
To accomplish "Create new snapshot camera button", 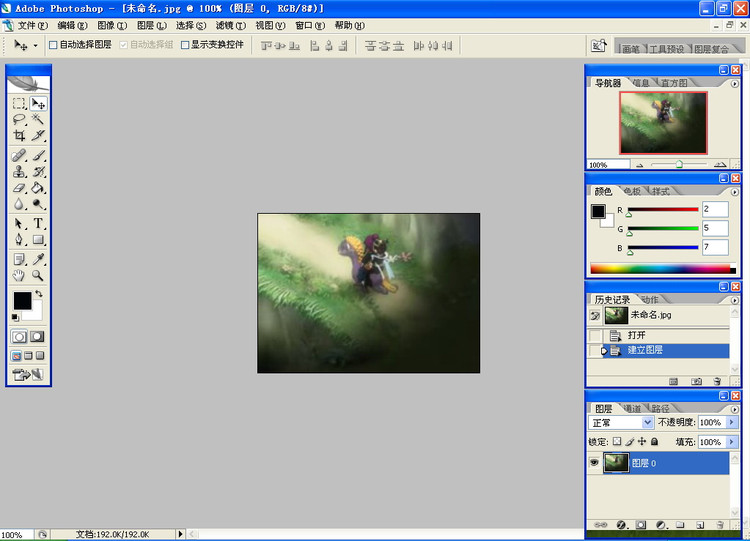I will [x=696, y=381].
